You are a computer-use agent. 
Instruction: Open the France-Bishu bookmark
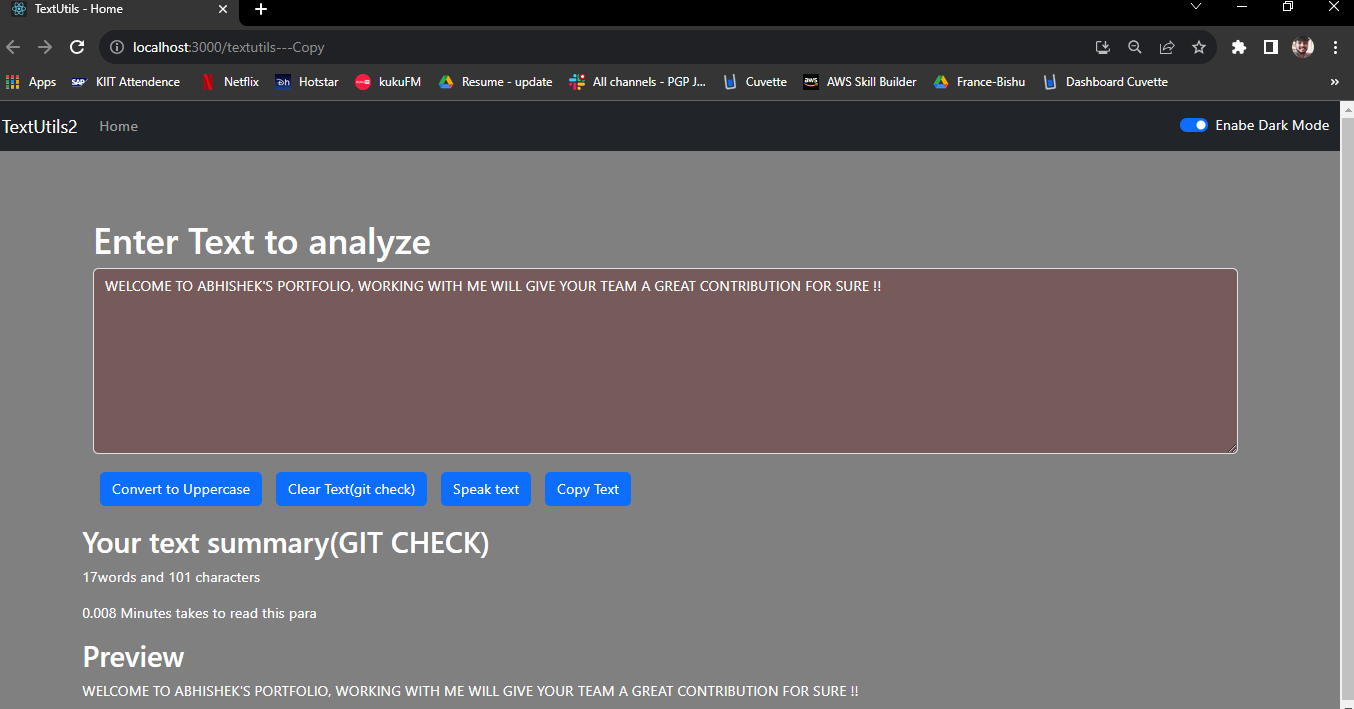click(x=979, y=82)
